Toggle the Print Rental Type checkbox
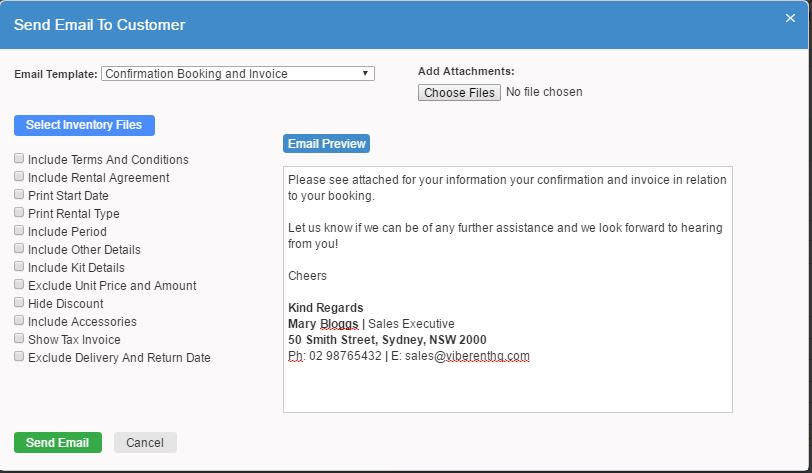Screen dimensions: 812x473 [x=19, y=213]
